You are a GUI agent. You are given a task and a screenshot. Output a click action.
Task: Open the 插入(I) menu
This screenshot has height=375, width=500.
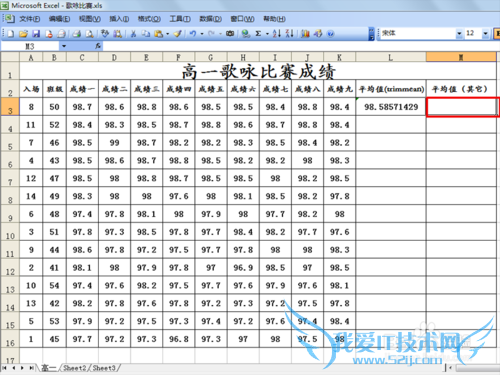click(119, 19)
